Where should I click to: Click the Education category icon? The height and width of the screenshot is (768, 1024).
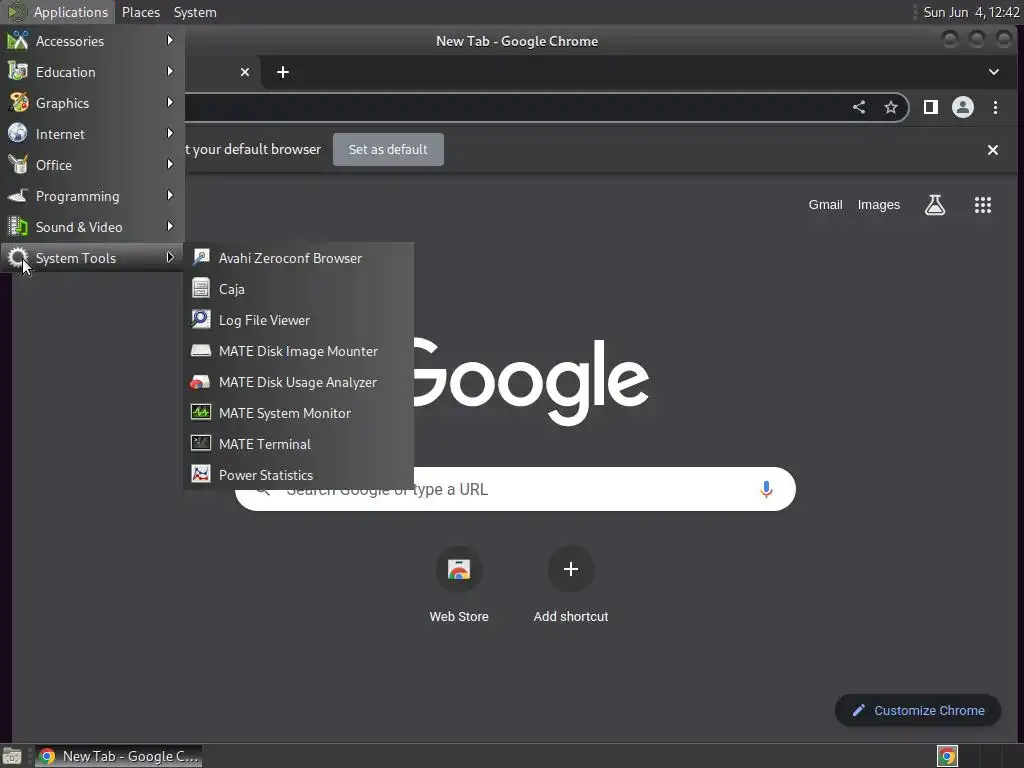click(18, 71)
